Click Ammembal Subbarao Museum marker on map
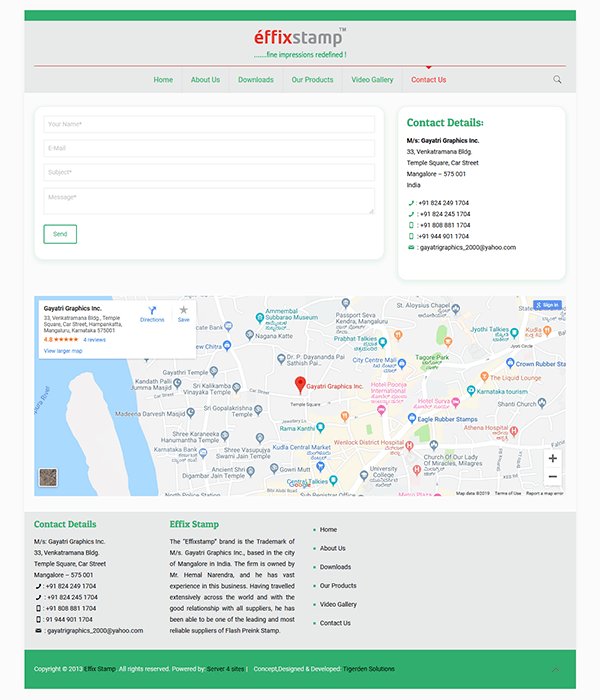The width and height of the screenshot is (600, 700). [x=260, y=318]
